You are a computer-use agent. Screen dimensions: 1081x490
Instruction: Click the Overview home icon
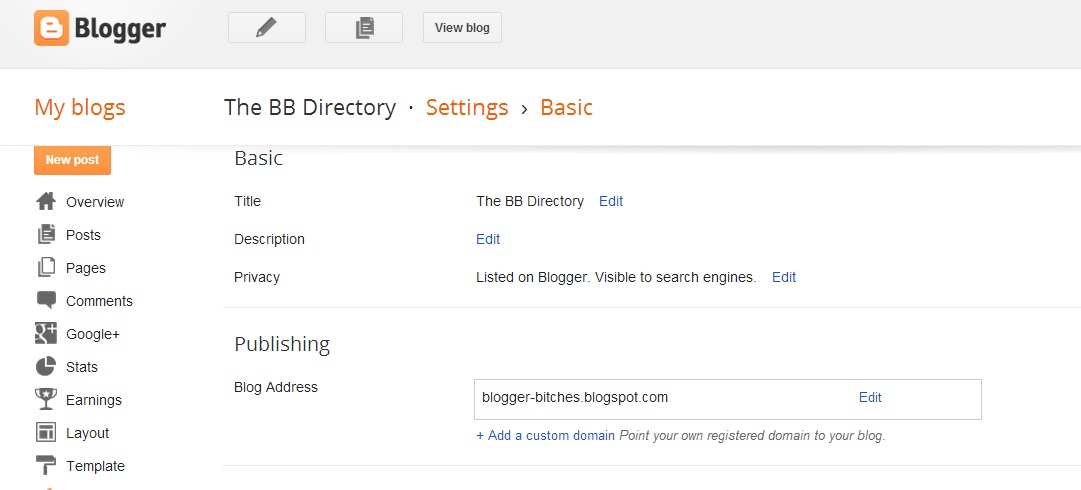pos(46,201)
